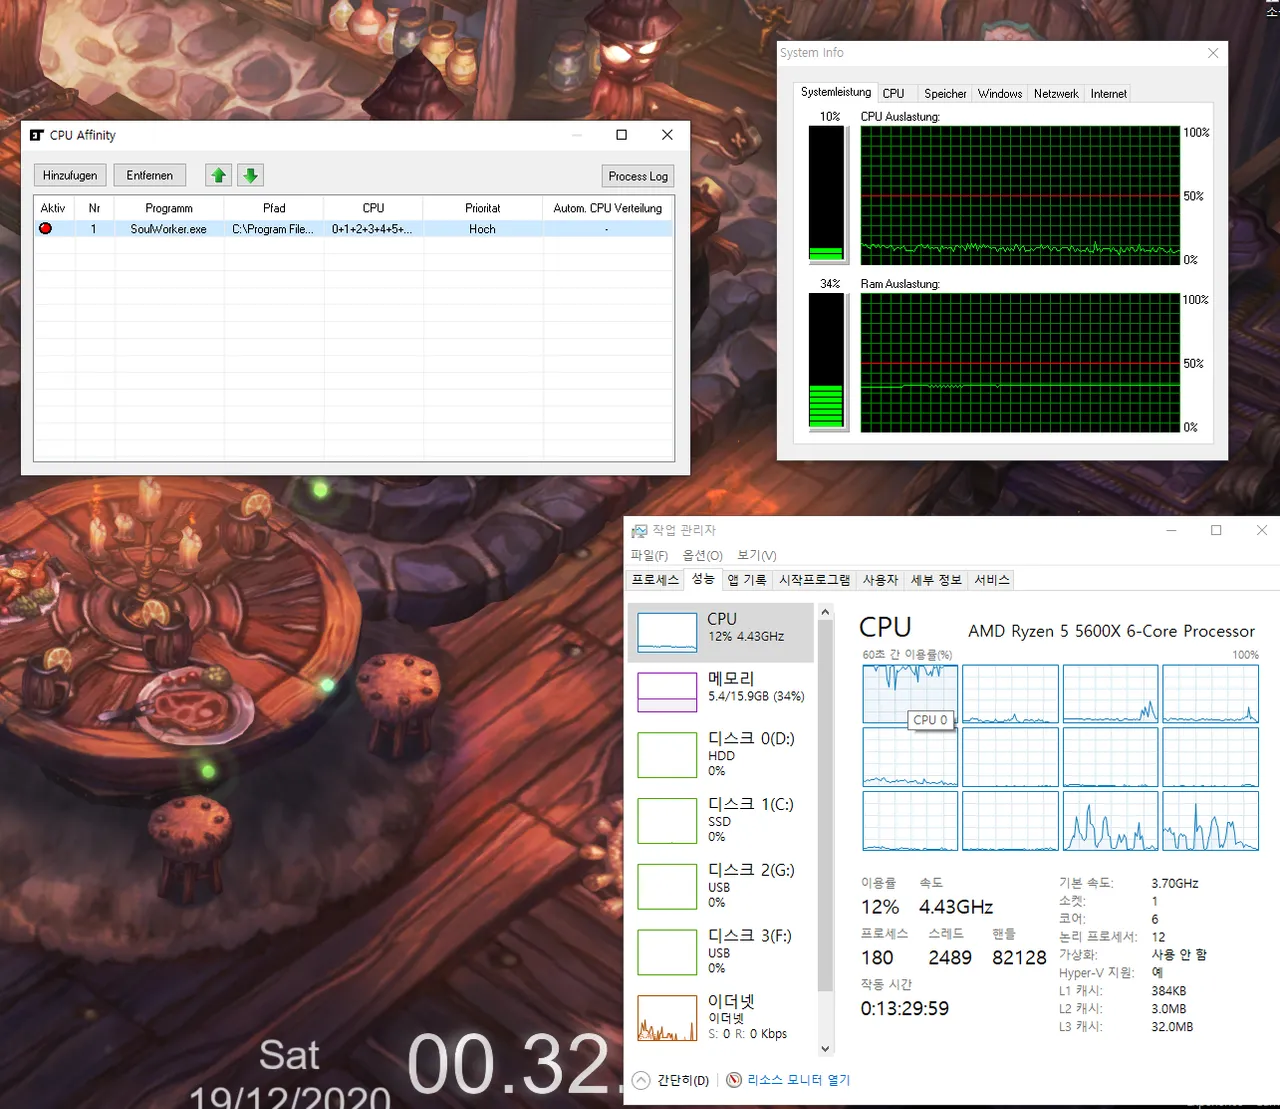The width and height of the screenshot is (1280, 1109).
Task: Select the CPU performance thumbnail graph
Action: (x=667, y=632)
